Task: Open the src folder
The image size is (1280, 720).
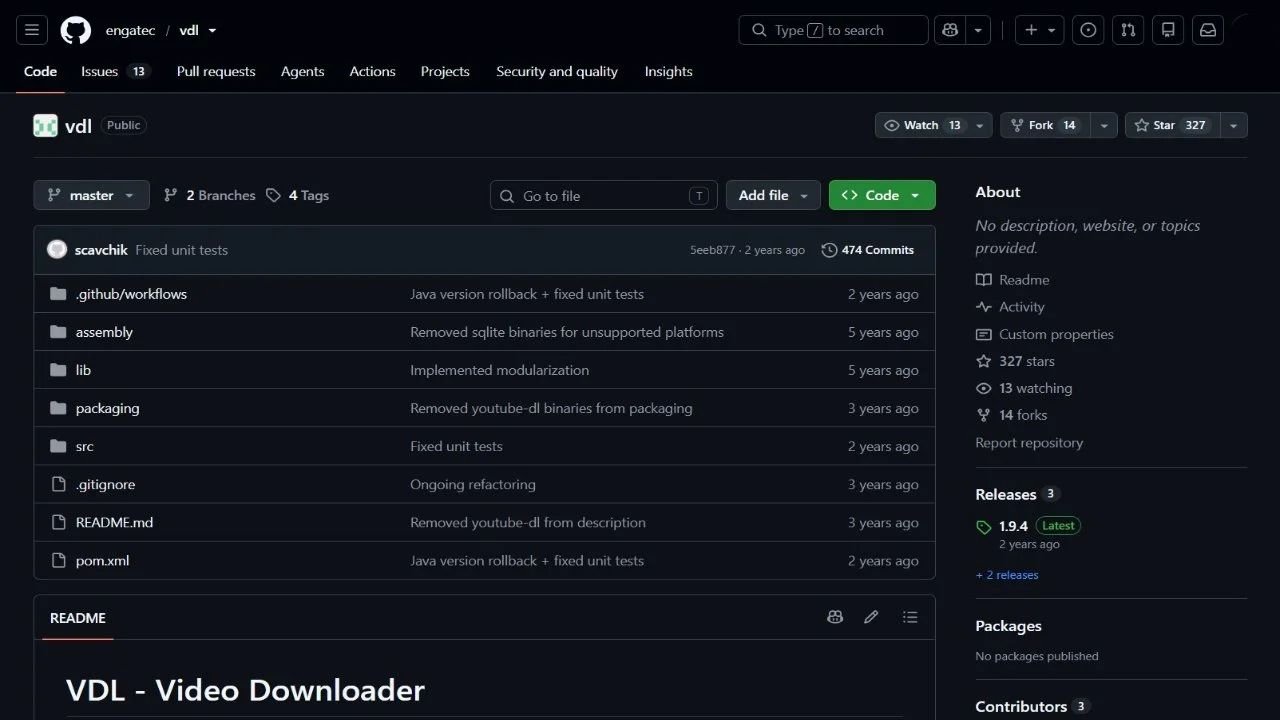Action: point(84,446)
